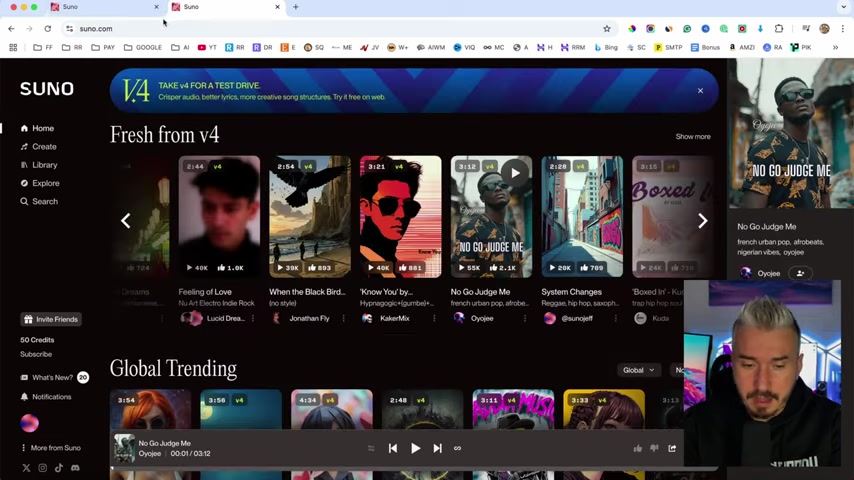This screenshot has height=480, width=854.
Task: Reload the page in browser
Action: point(47,28)
